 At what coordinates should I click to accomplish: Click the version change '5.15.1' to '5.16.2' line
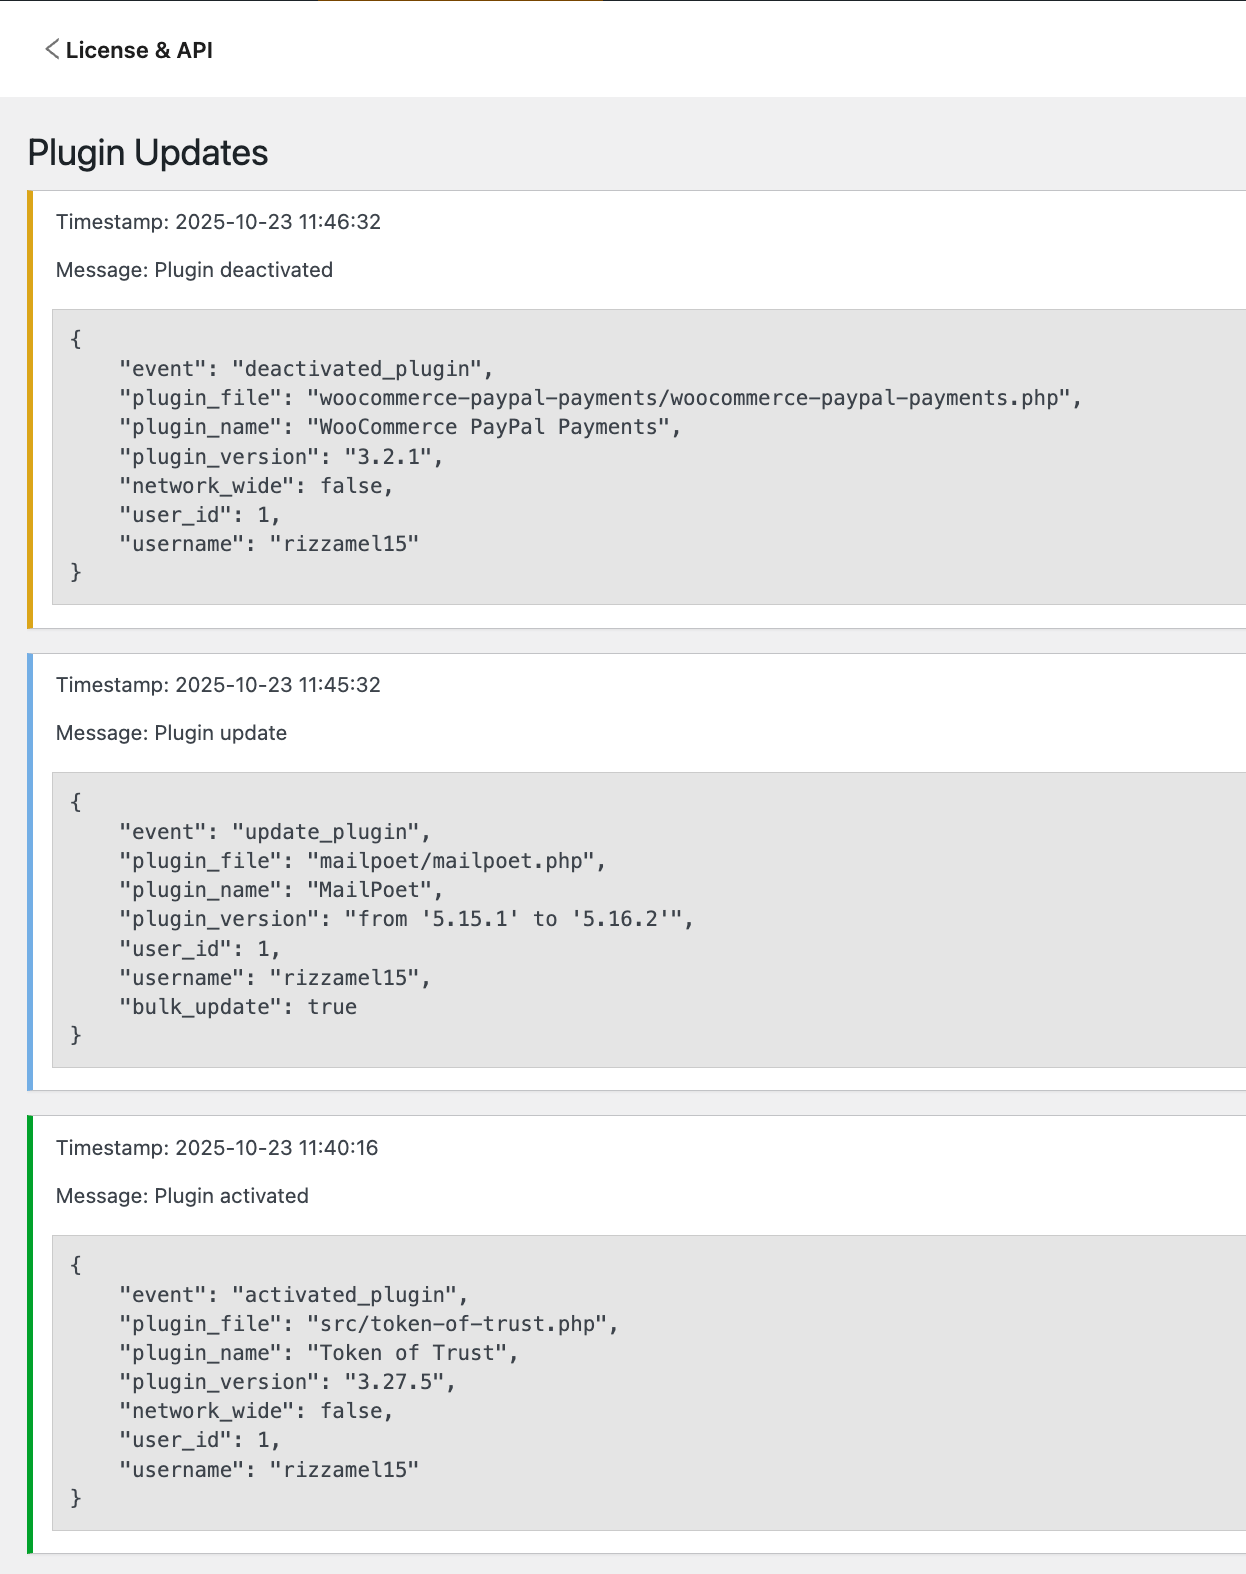click(406, 919)
